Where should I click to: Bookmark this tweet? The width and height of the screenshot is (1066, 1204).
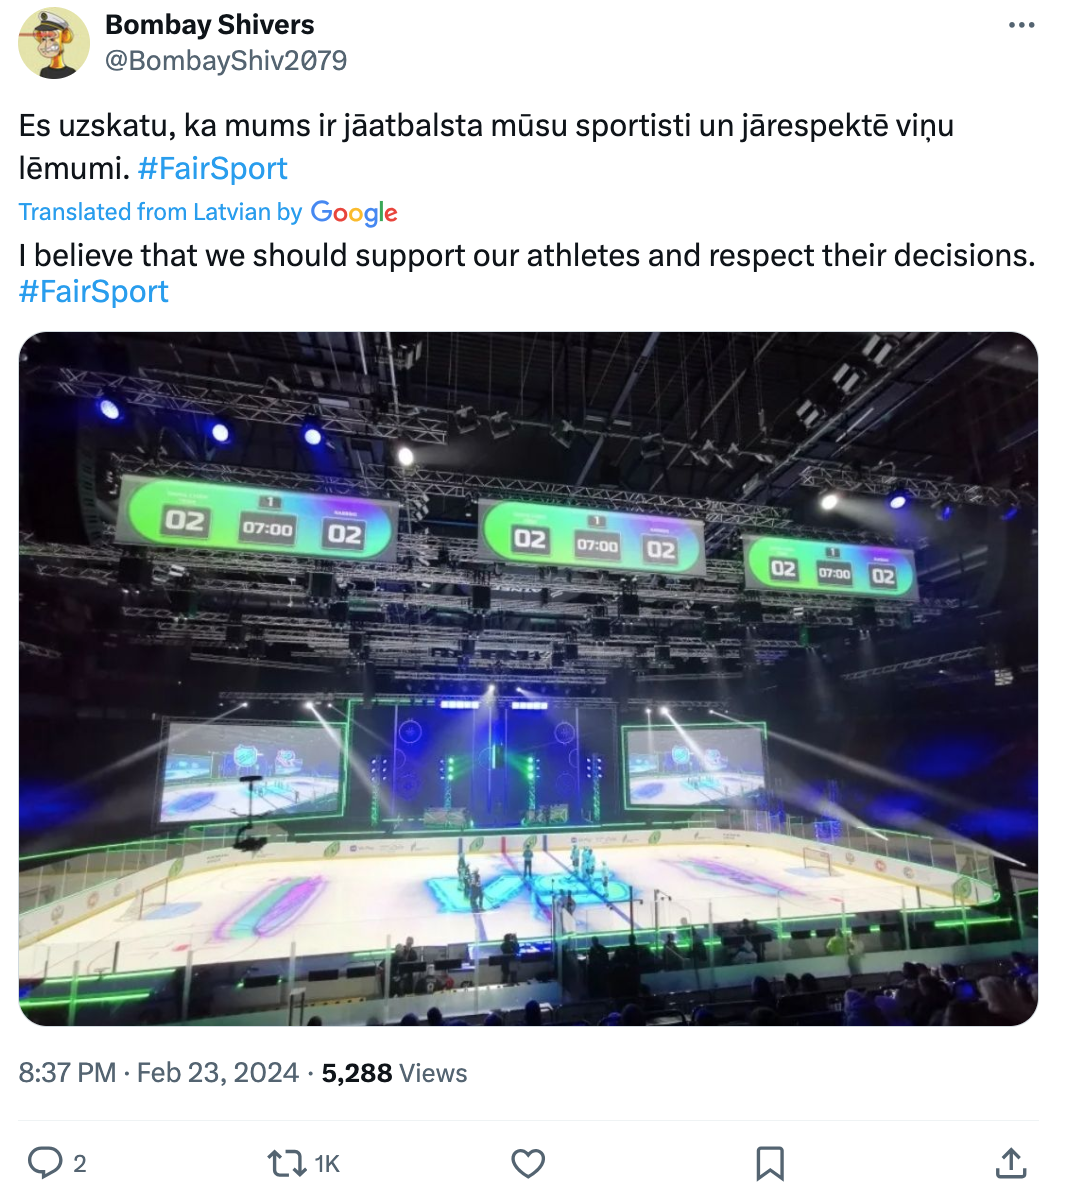[769, 1163]
